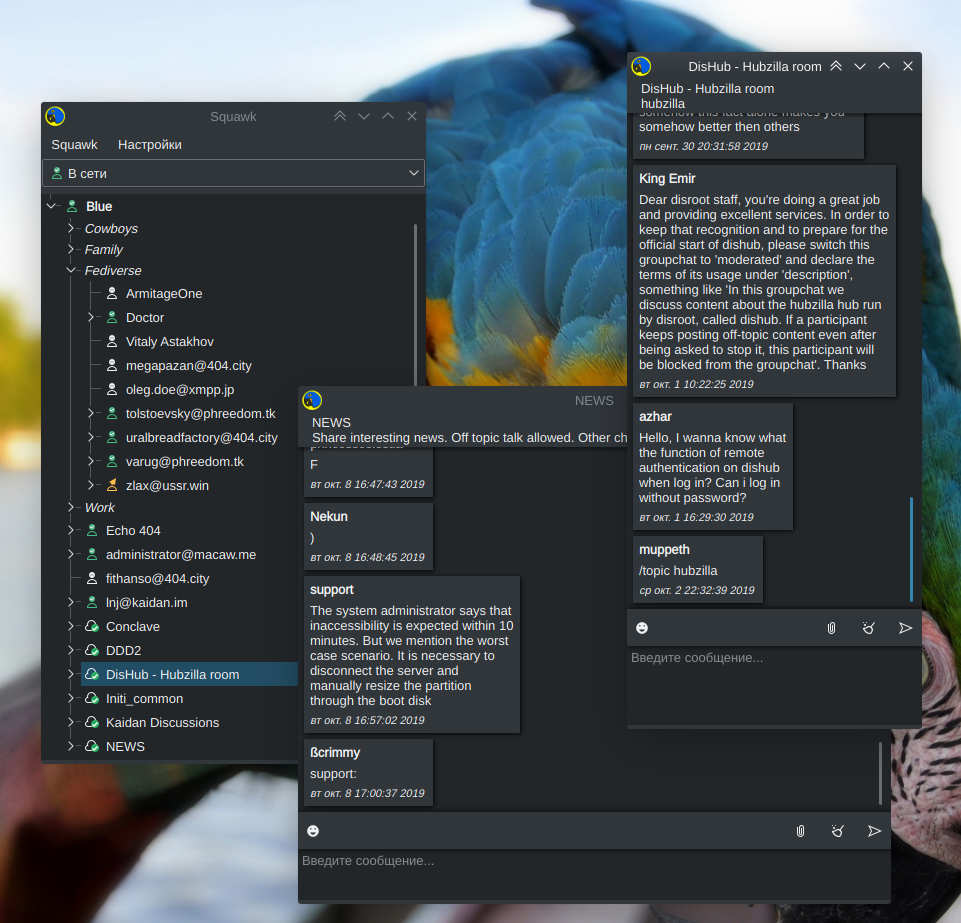Click Squawk app icon in roster title bar
961x923 pixels.
coord(56,116)
